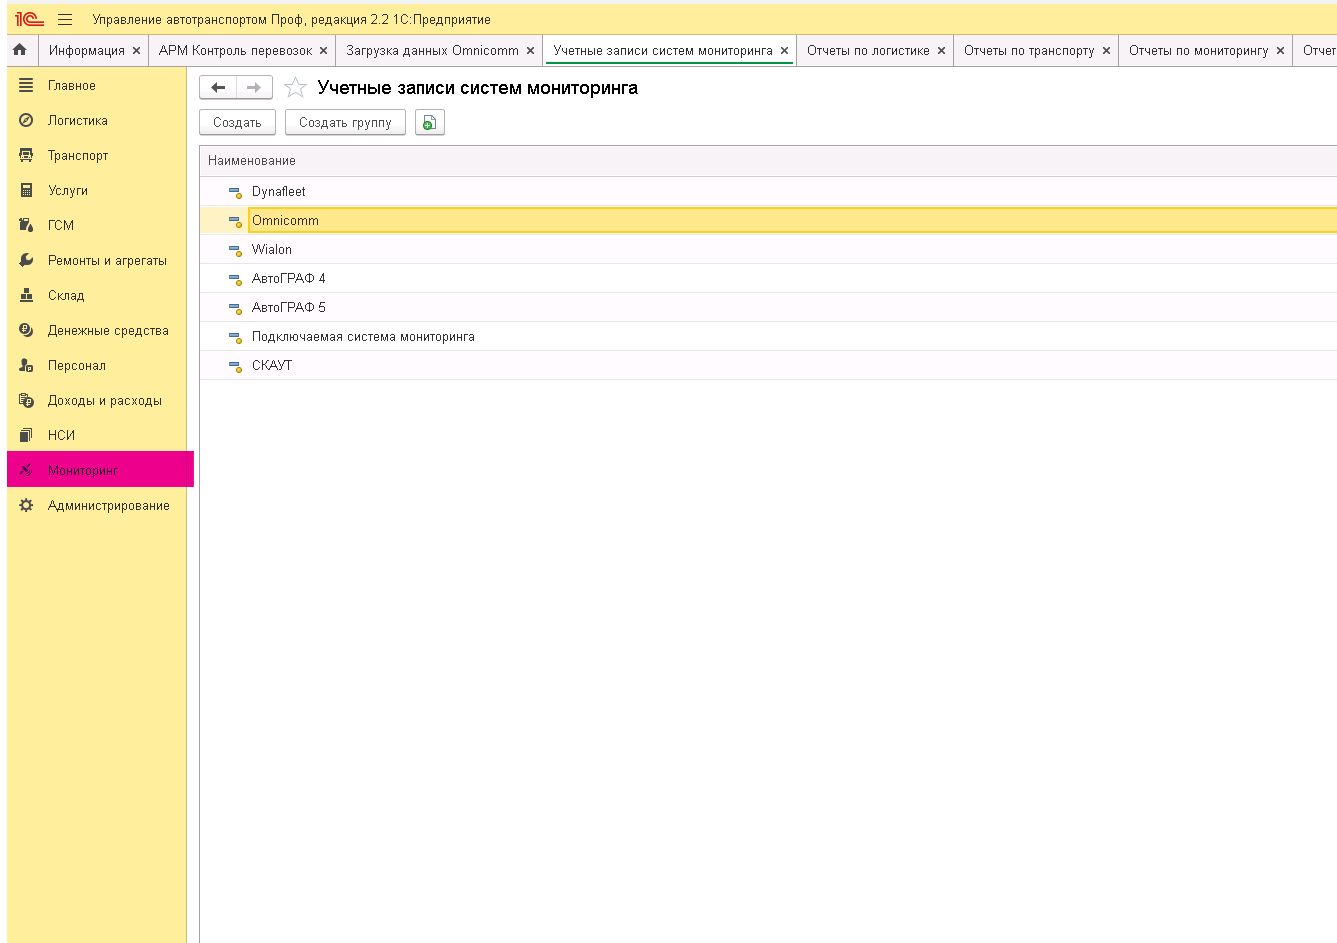The image size is (1337, 943).
Task: Switch to АРМ Контроль перевозок tab
Action: pyautogui.click(x=235, y=51)
